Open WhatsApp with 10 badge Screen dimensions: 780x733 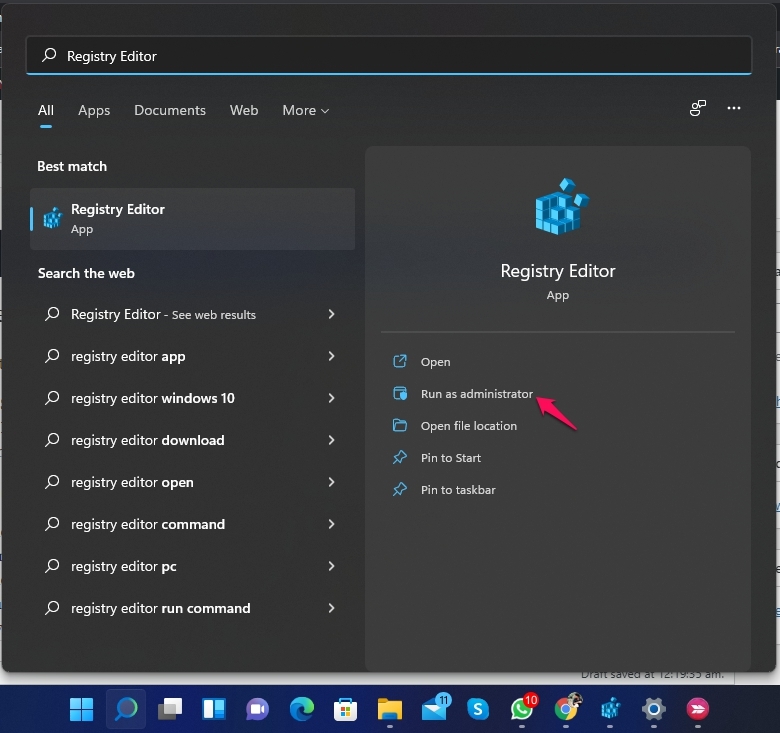point(523,707)
